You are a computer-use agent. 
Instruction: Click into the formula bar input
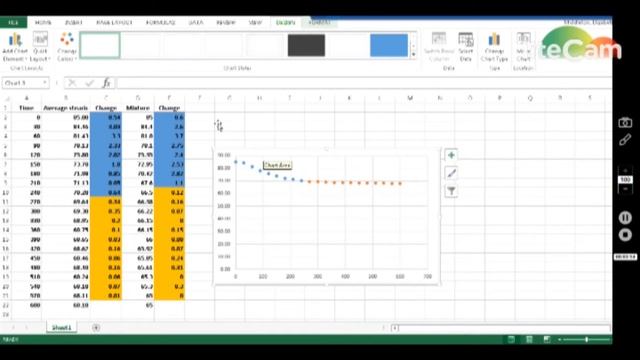(363, 83)
